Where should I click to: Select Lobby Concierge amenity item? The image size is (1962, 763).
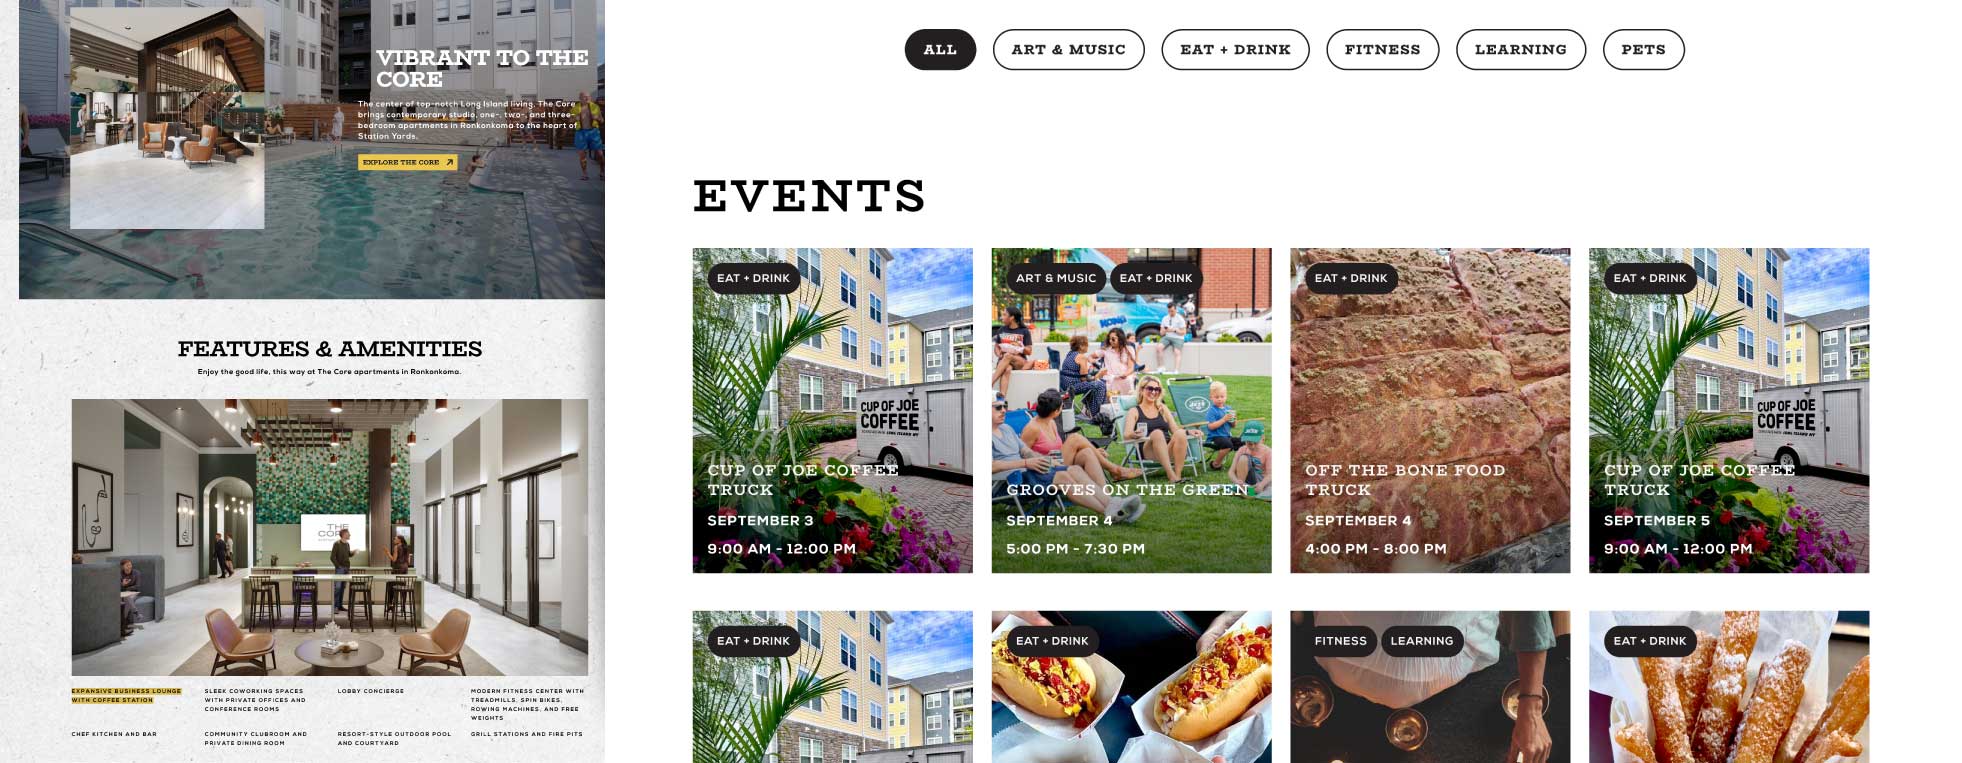[x=371, y=691]
